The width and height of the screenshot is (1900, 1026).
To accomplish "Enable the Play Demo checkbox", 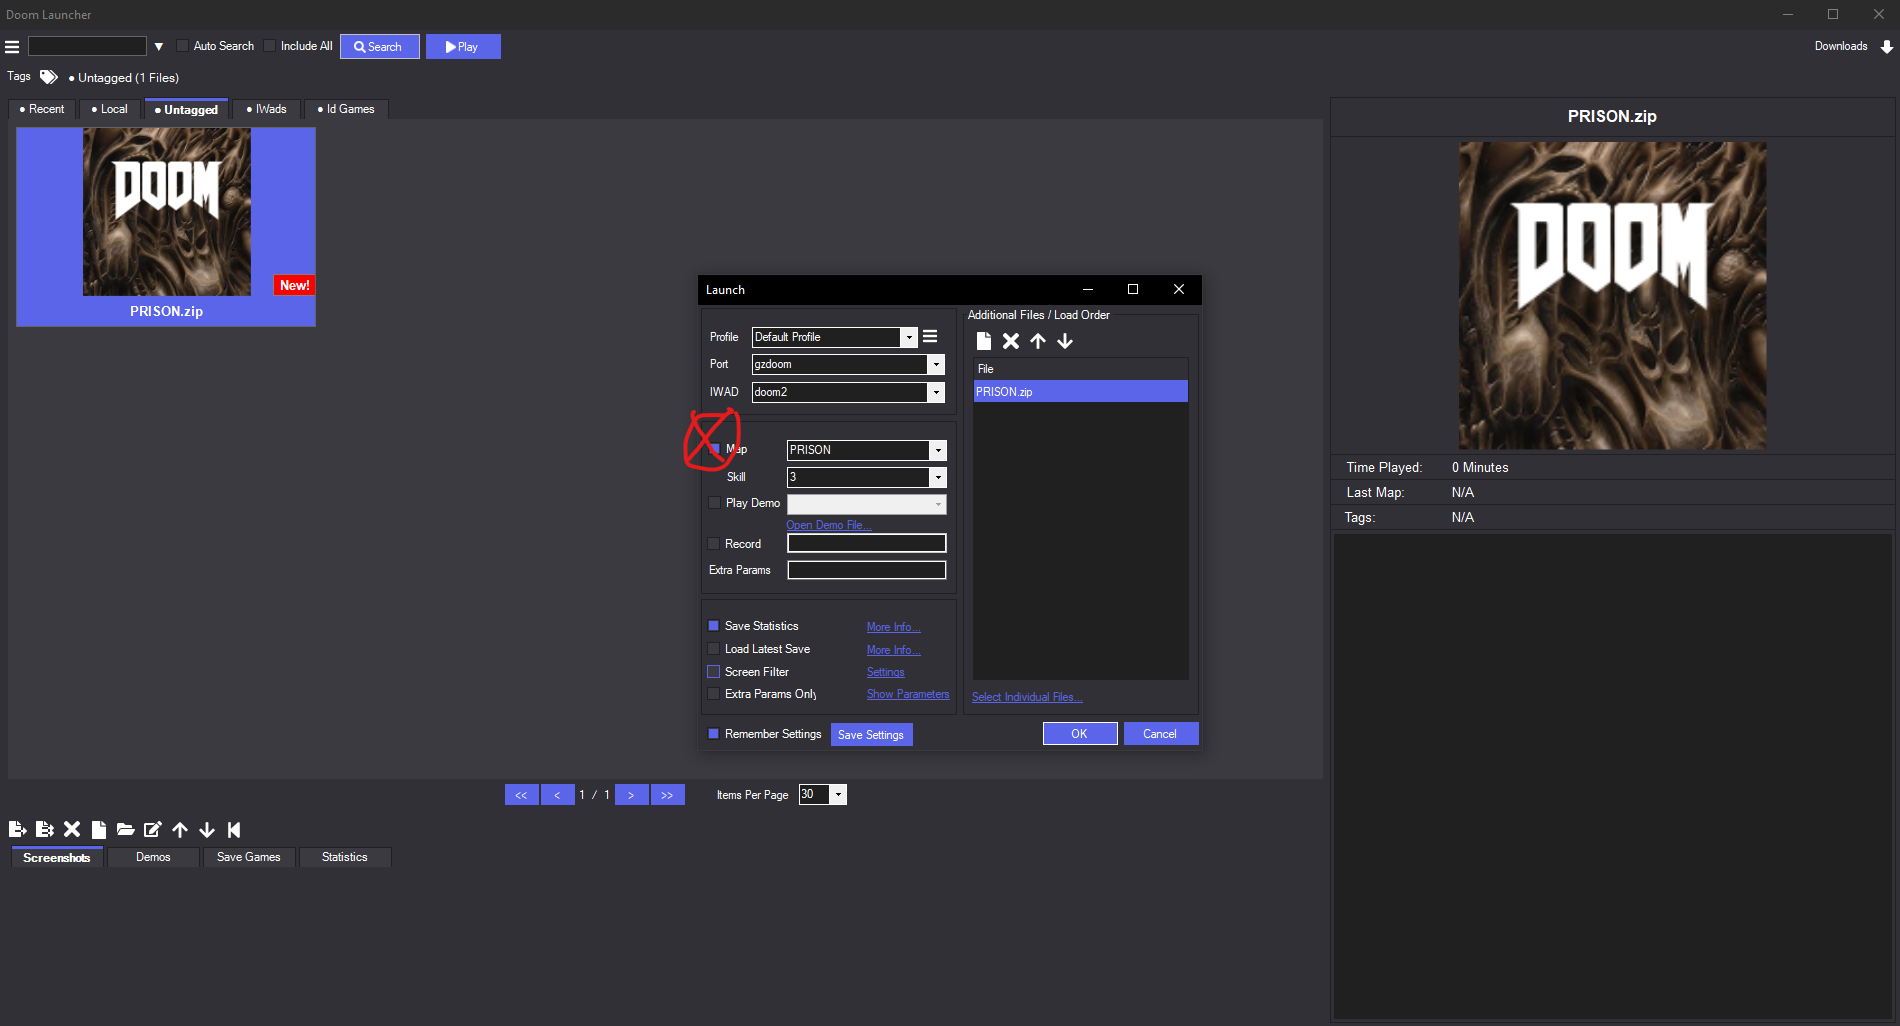I will (x=714, y=503).
